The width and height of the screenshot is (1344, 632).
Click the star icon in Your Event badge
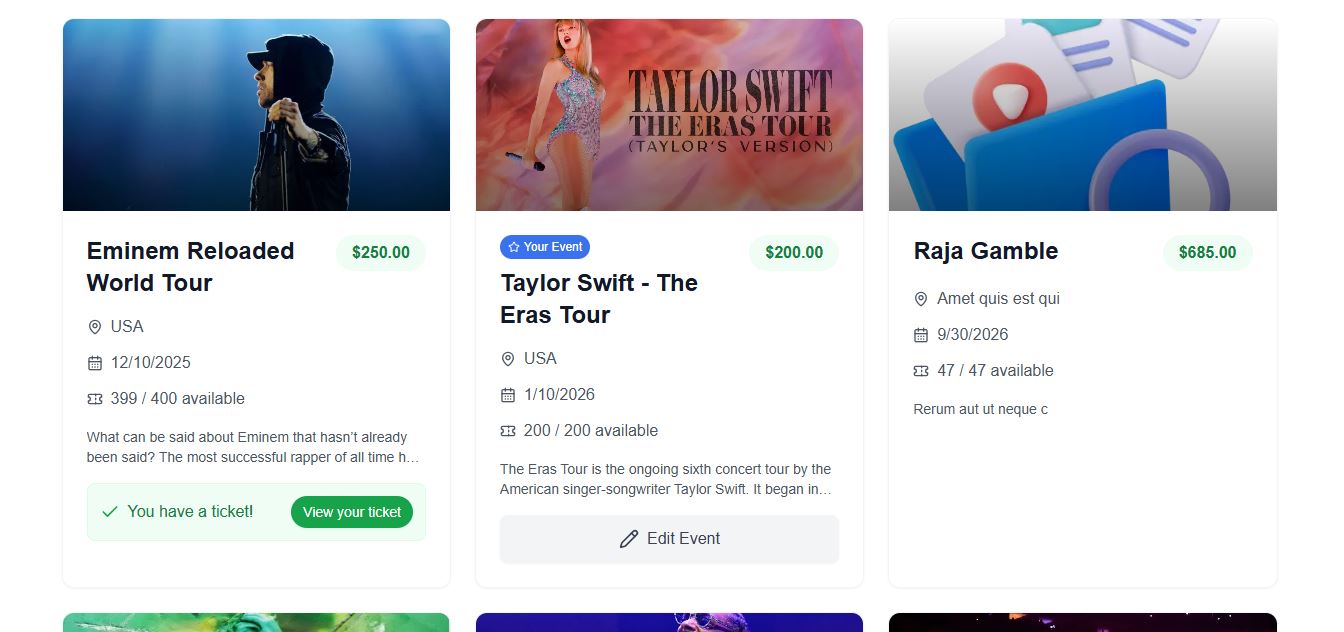pyautogui.click(x=514, y=247)
